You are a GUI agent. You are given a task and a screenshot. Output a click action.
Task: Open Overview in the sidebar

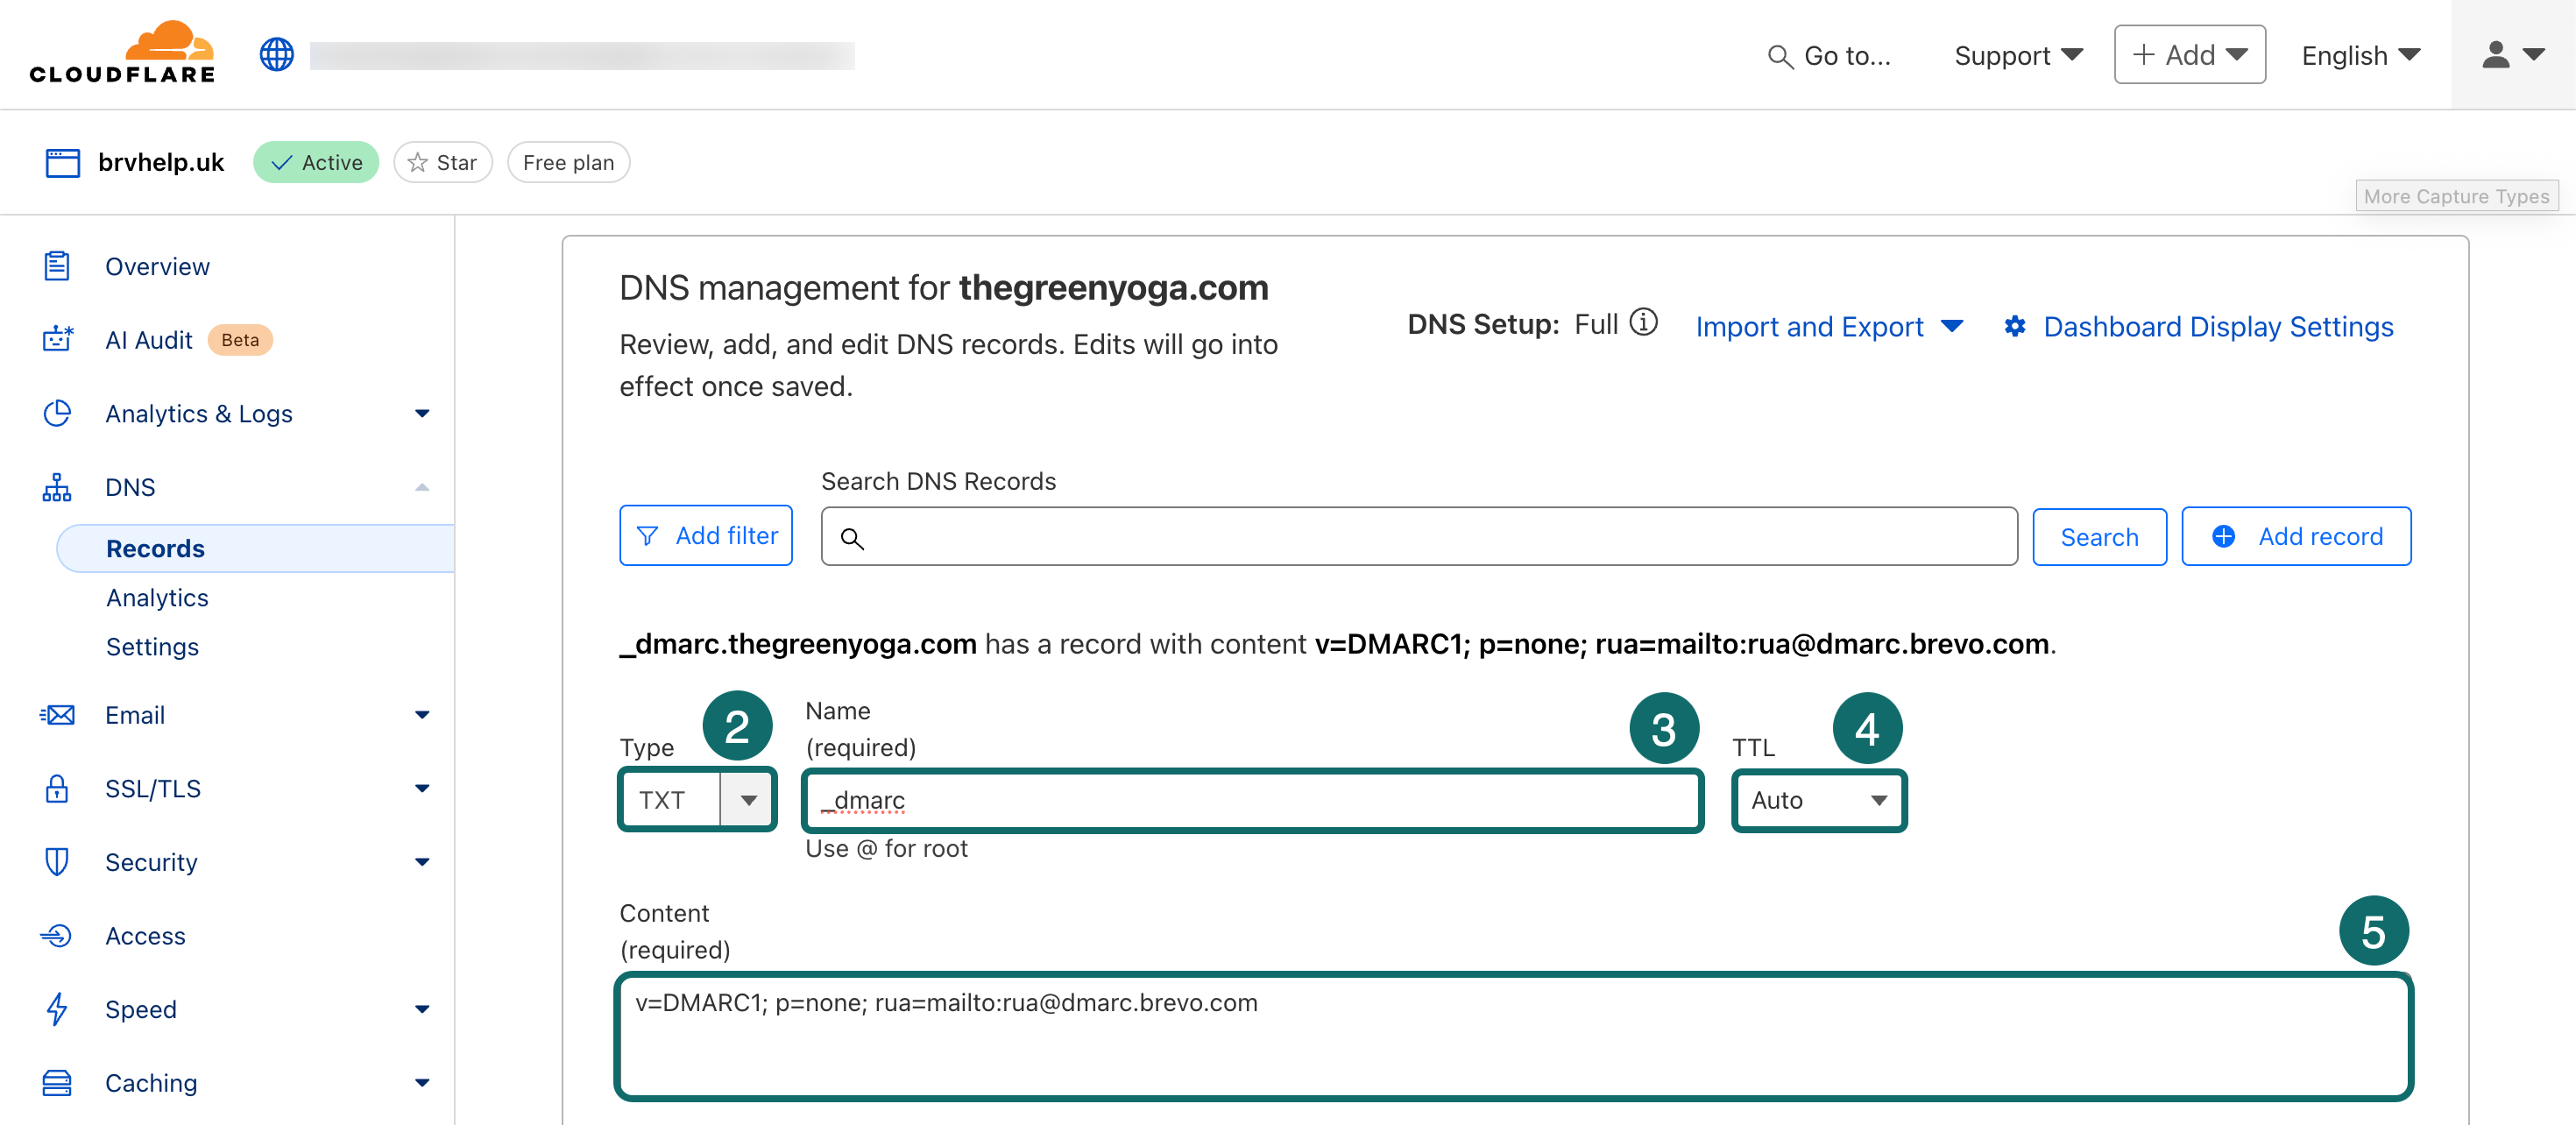point(157,266)
